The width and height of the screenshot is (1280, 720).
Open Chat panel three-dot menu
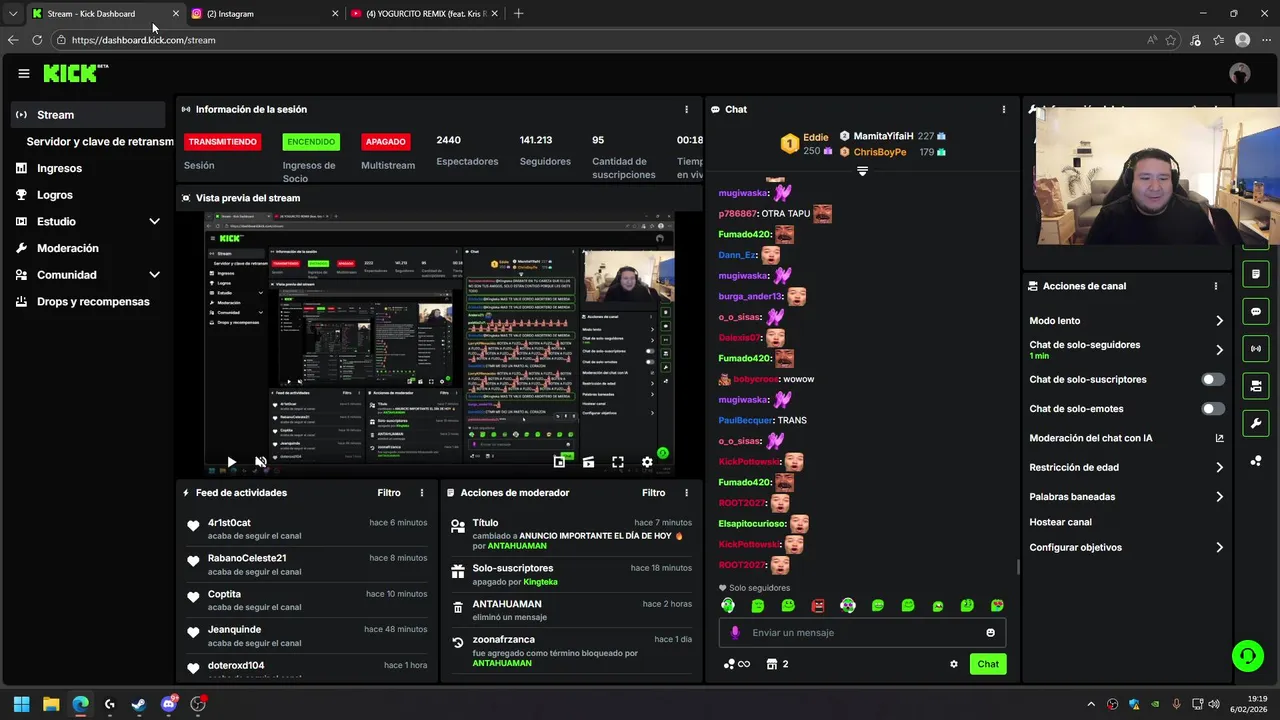coord(1004,109)
